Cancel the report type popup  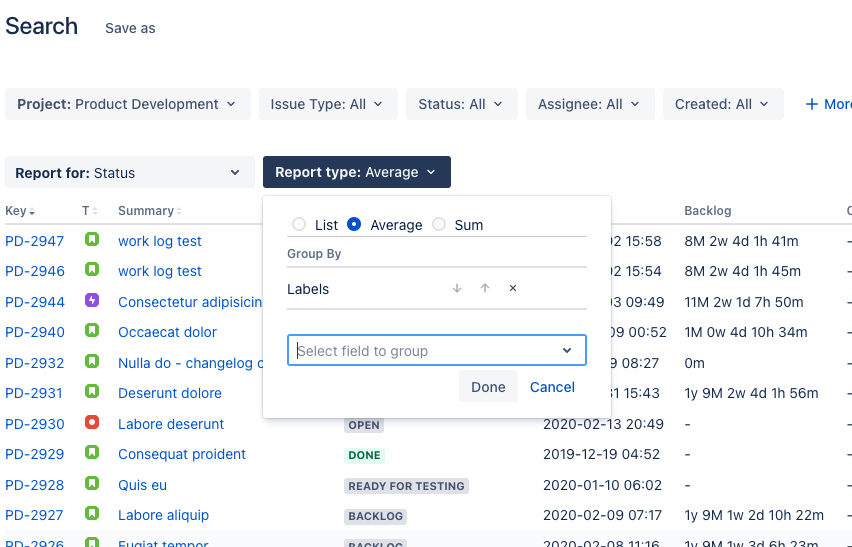[552, 387]
